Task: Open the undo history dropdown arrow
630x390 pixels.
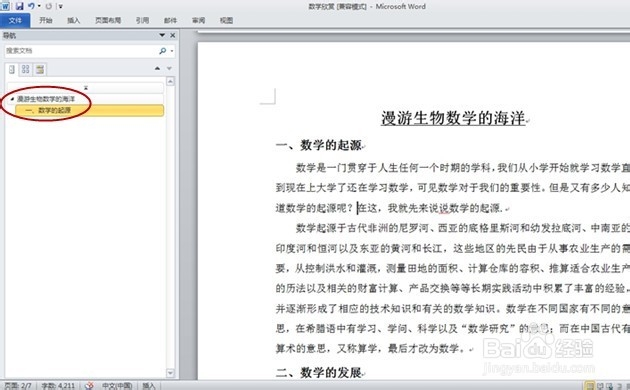Action: point(39,6)
